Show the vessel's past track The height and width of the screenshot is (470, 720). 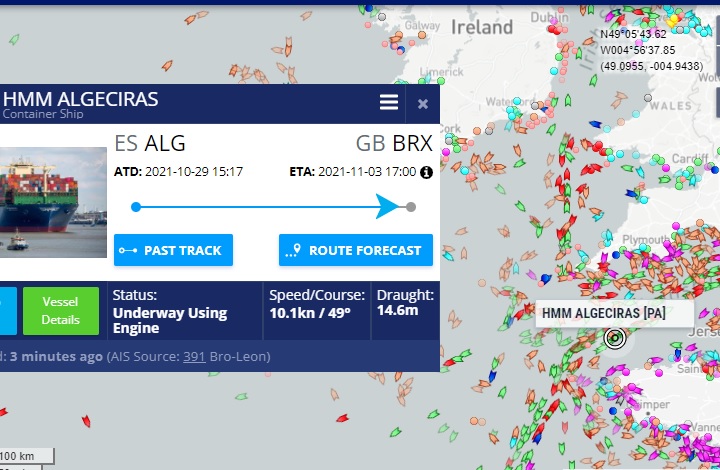[174, 250]
